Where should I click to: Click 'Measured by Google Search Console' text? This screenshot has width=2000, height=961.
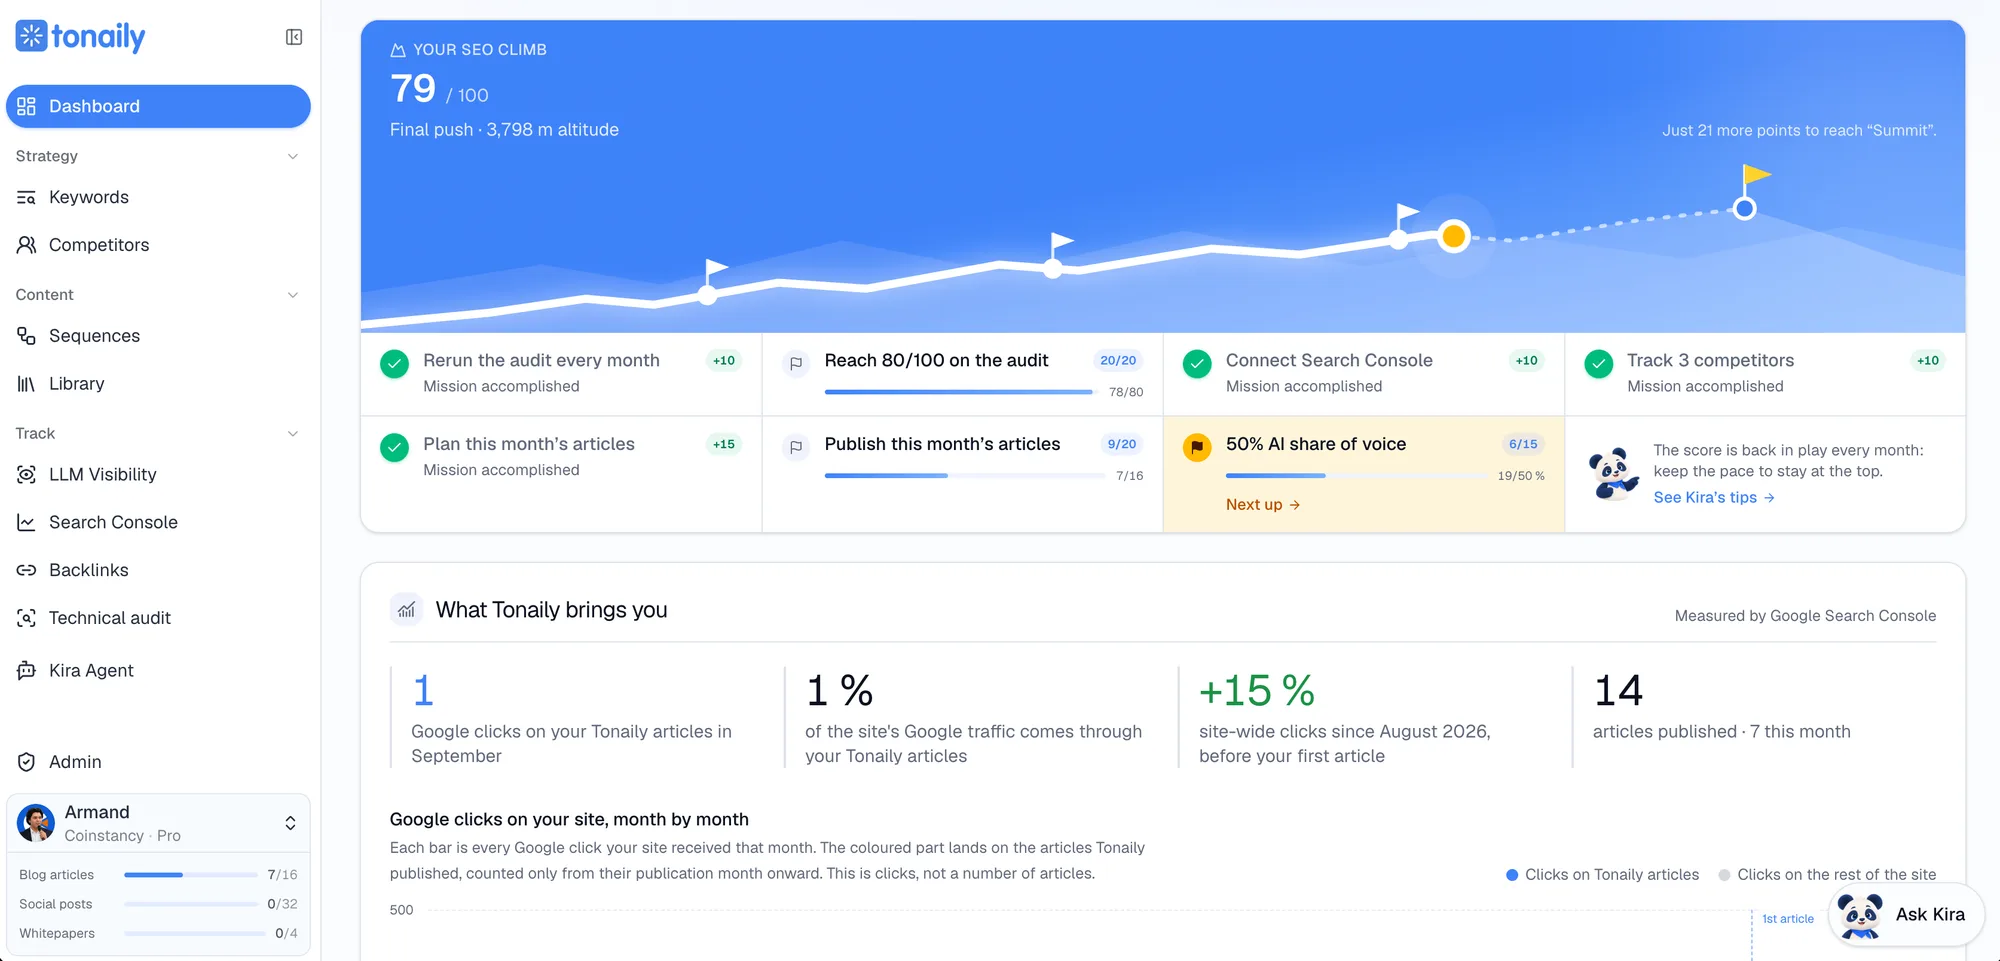(x=1805, y=616)
